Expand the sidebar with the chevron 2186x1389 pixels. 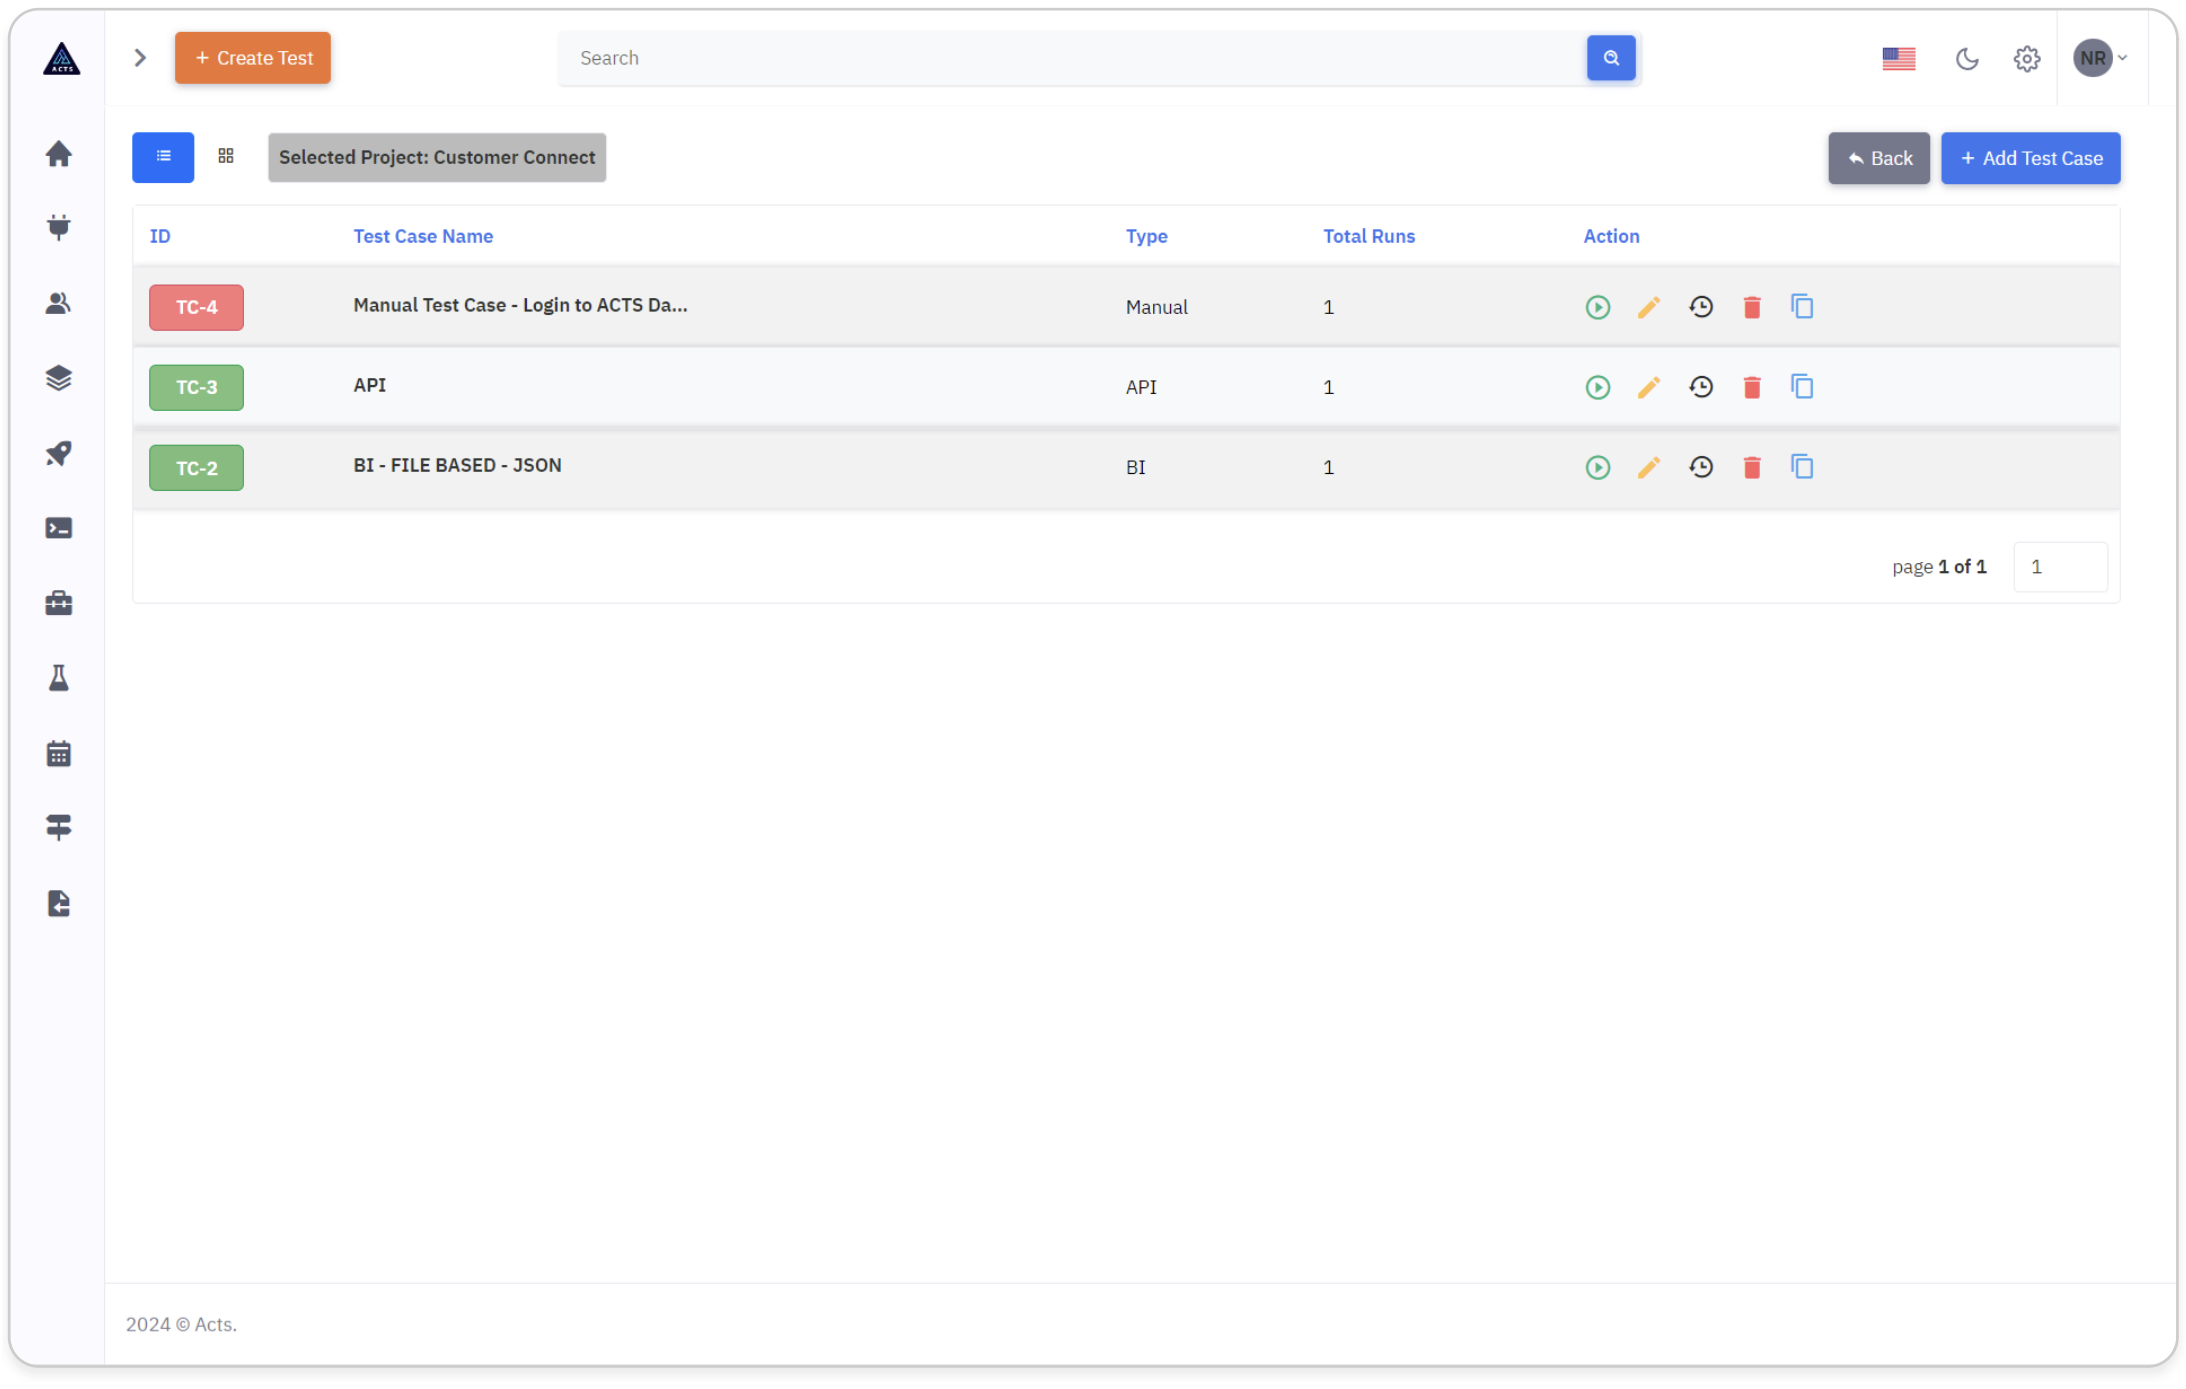coord(140,58)
